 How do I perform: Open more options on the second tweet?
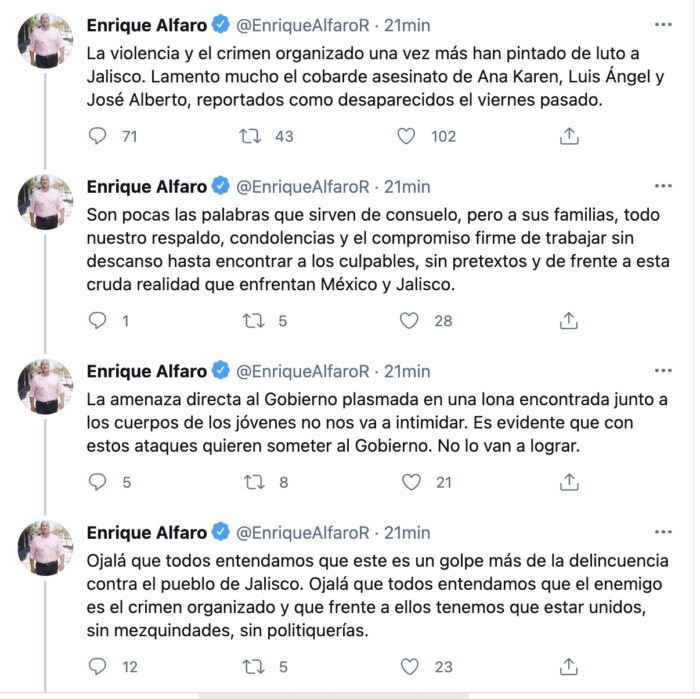click(x=662, y=186)
